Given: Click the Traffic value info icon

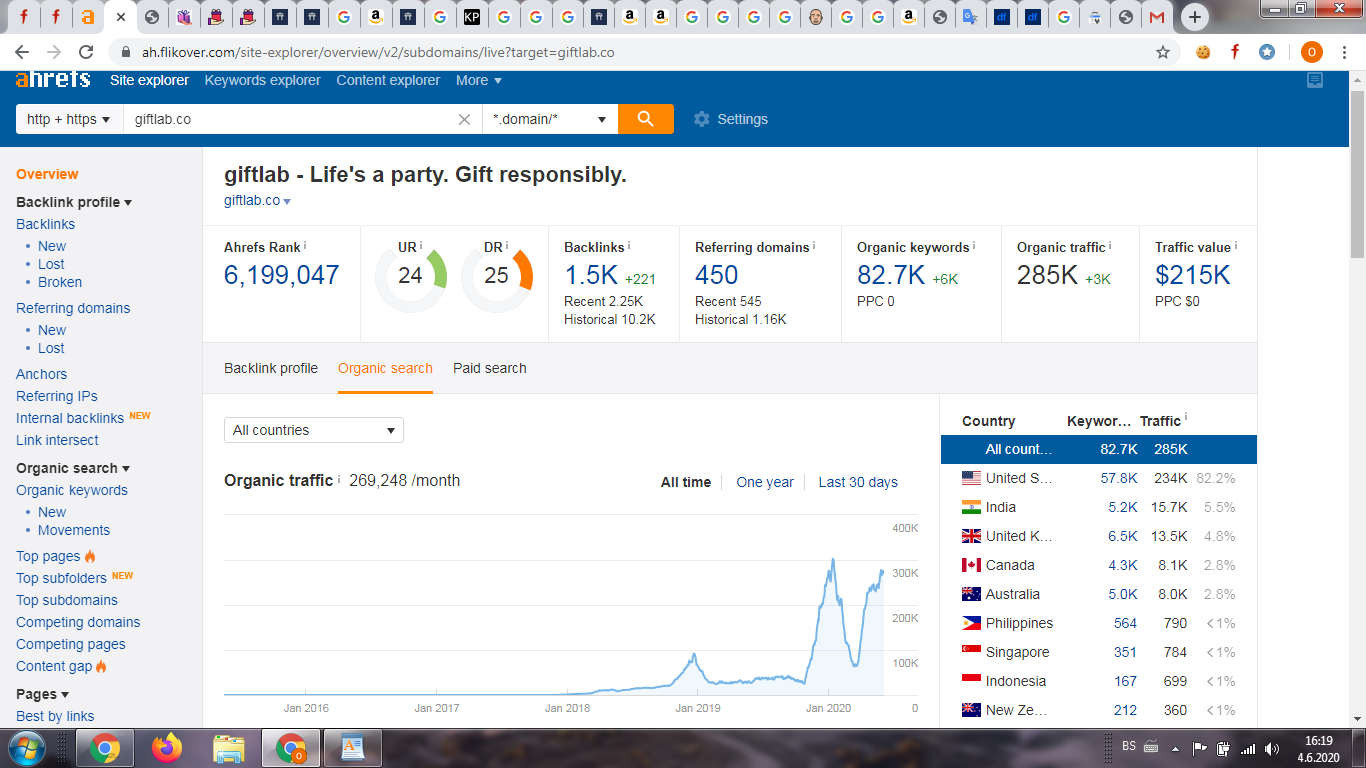Looking at the screenshot, I should coord(1236,246).
